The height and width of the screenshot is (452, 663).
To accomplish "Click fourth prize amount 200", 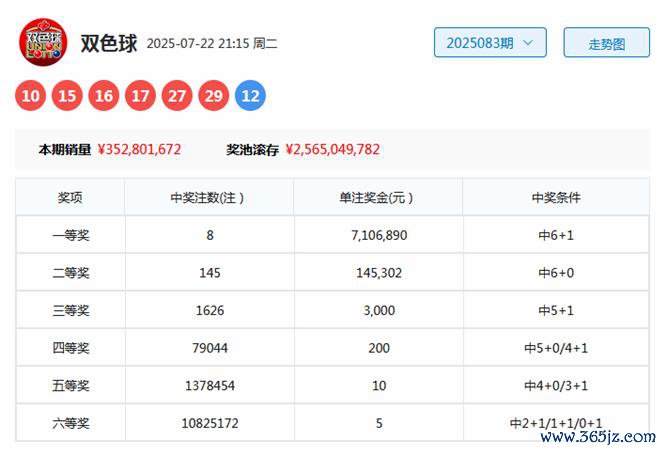I will (x=379, y=348).
